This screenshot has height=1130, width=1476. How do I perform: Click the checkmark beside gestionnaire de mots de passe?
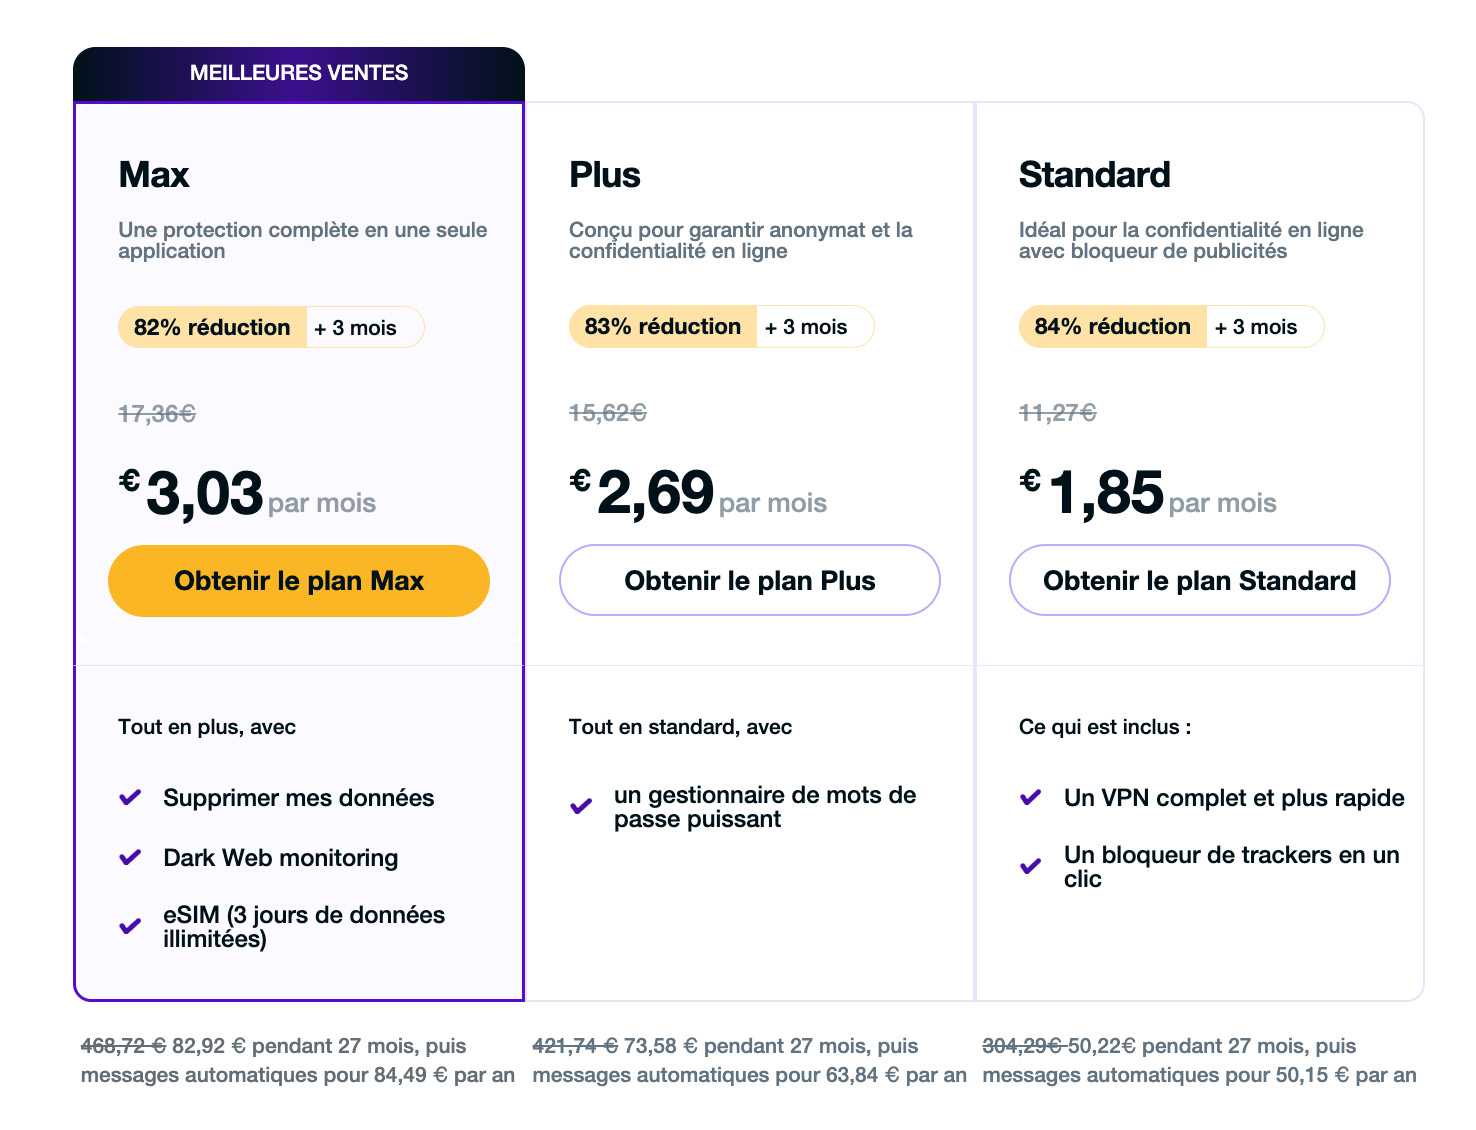580,806
